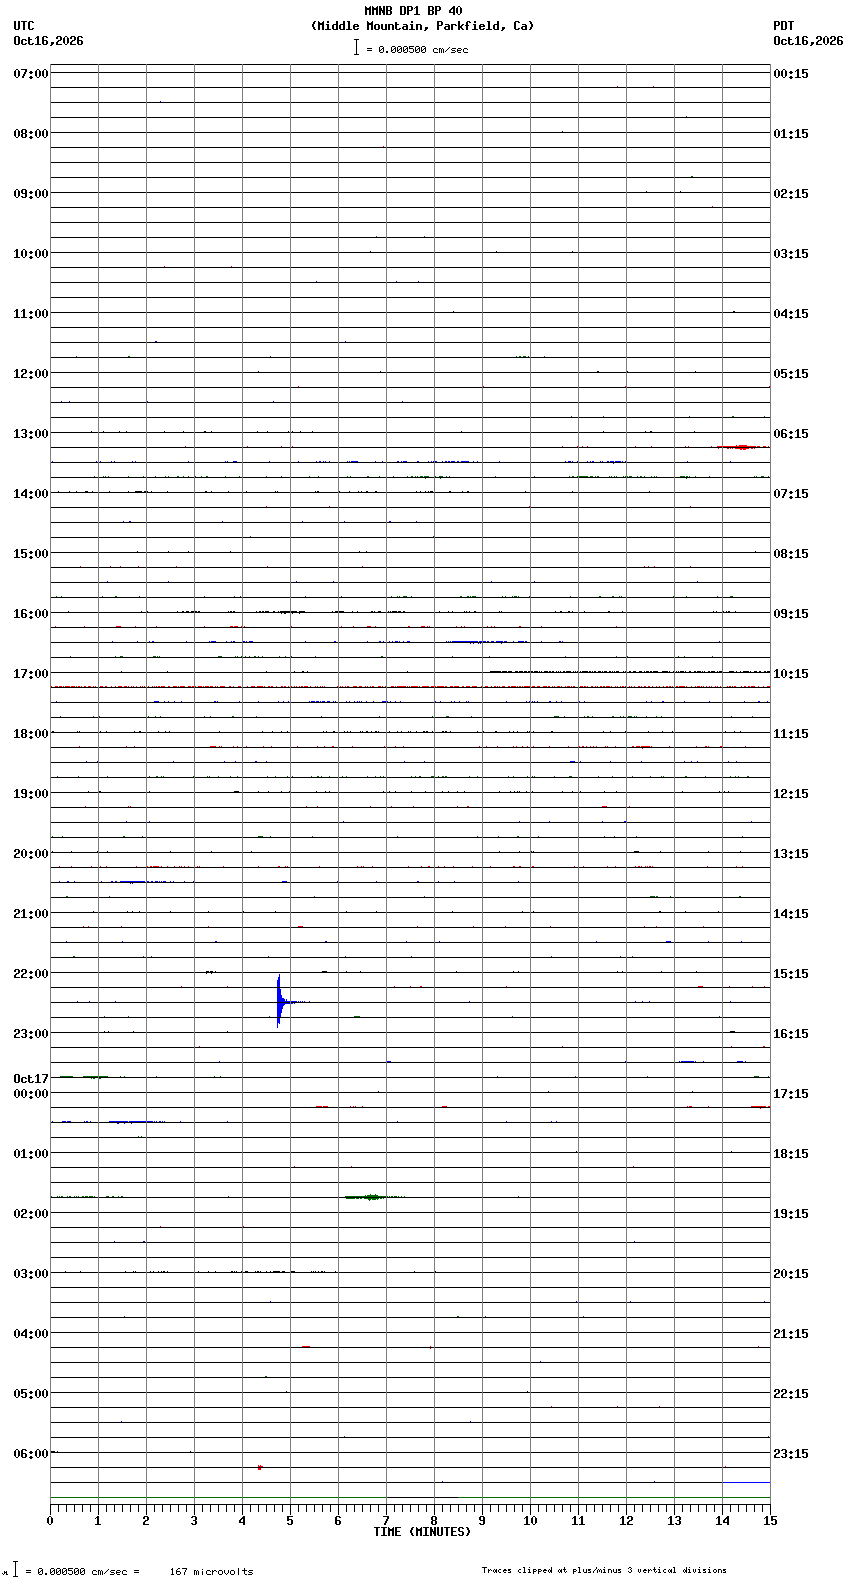Click the 5 minute tick label

pos(290,1521)
